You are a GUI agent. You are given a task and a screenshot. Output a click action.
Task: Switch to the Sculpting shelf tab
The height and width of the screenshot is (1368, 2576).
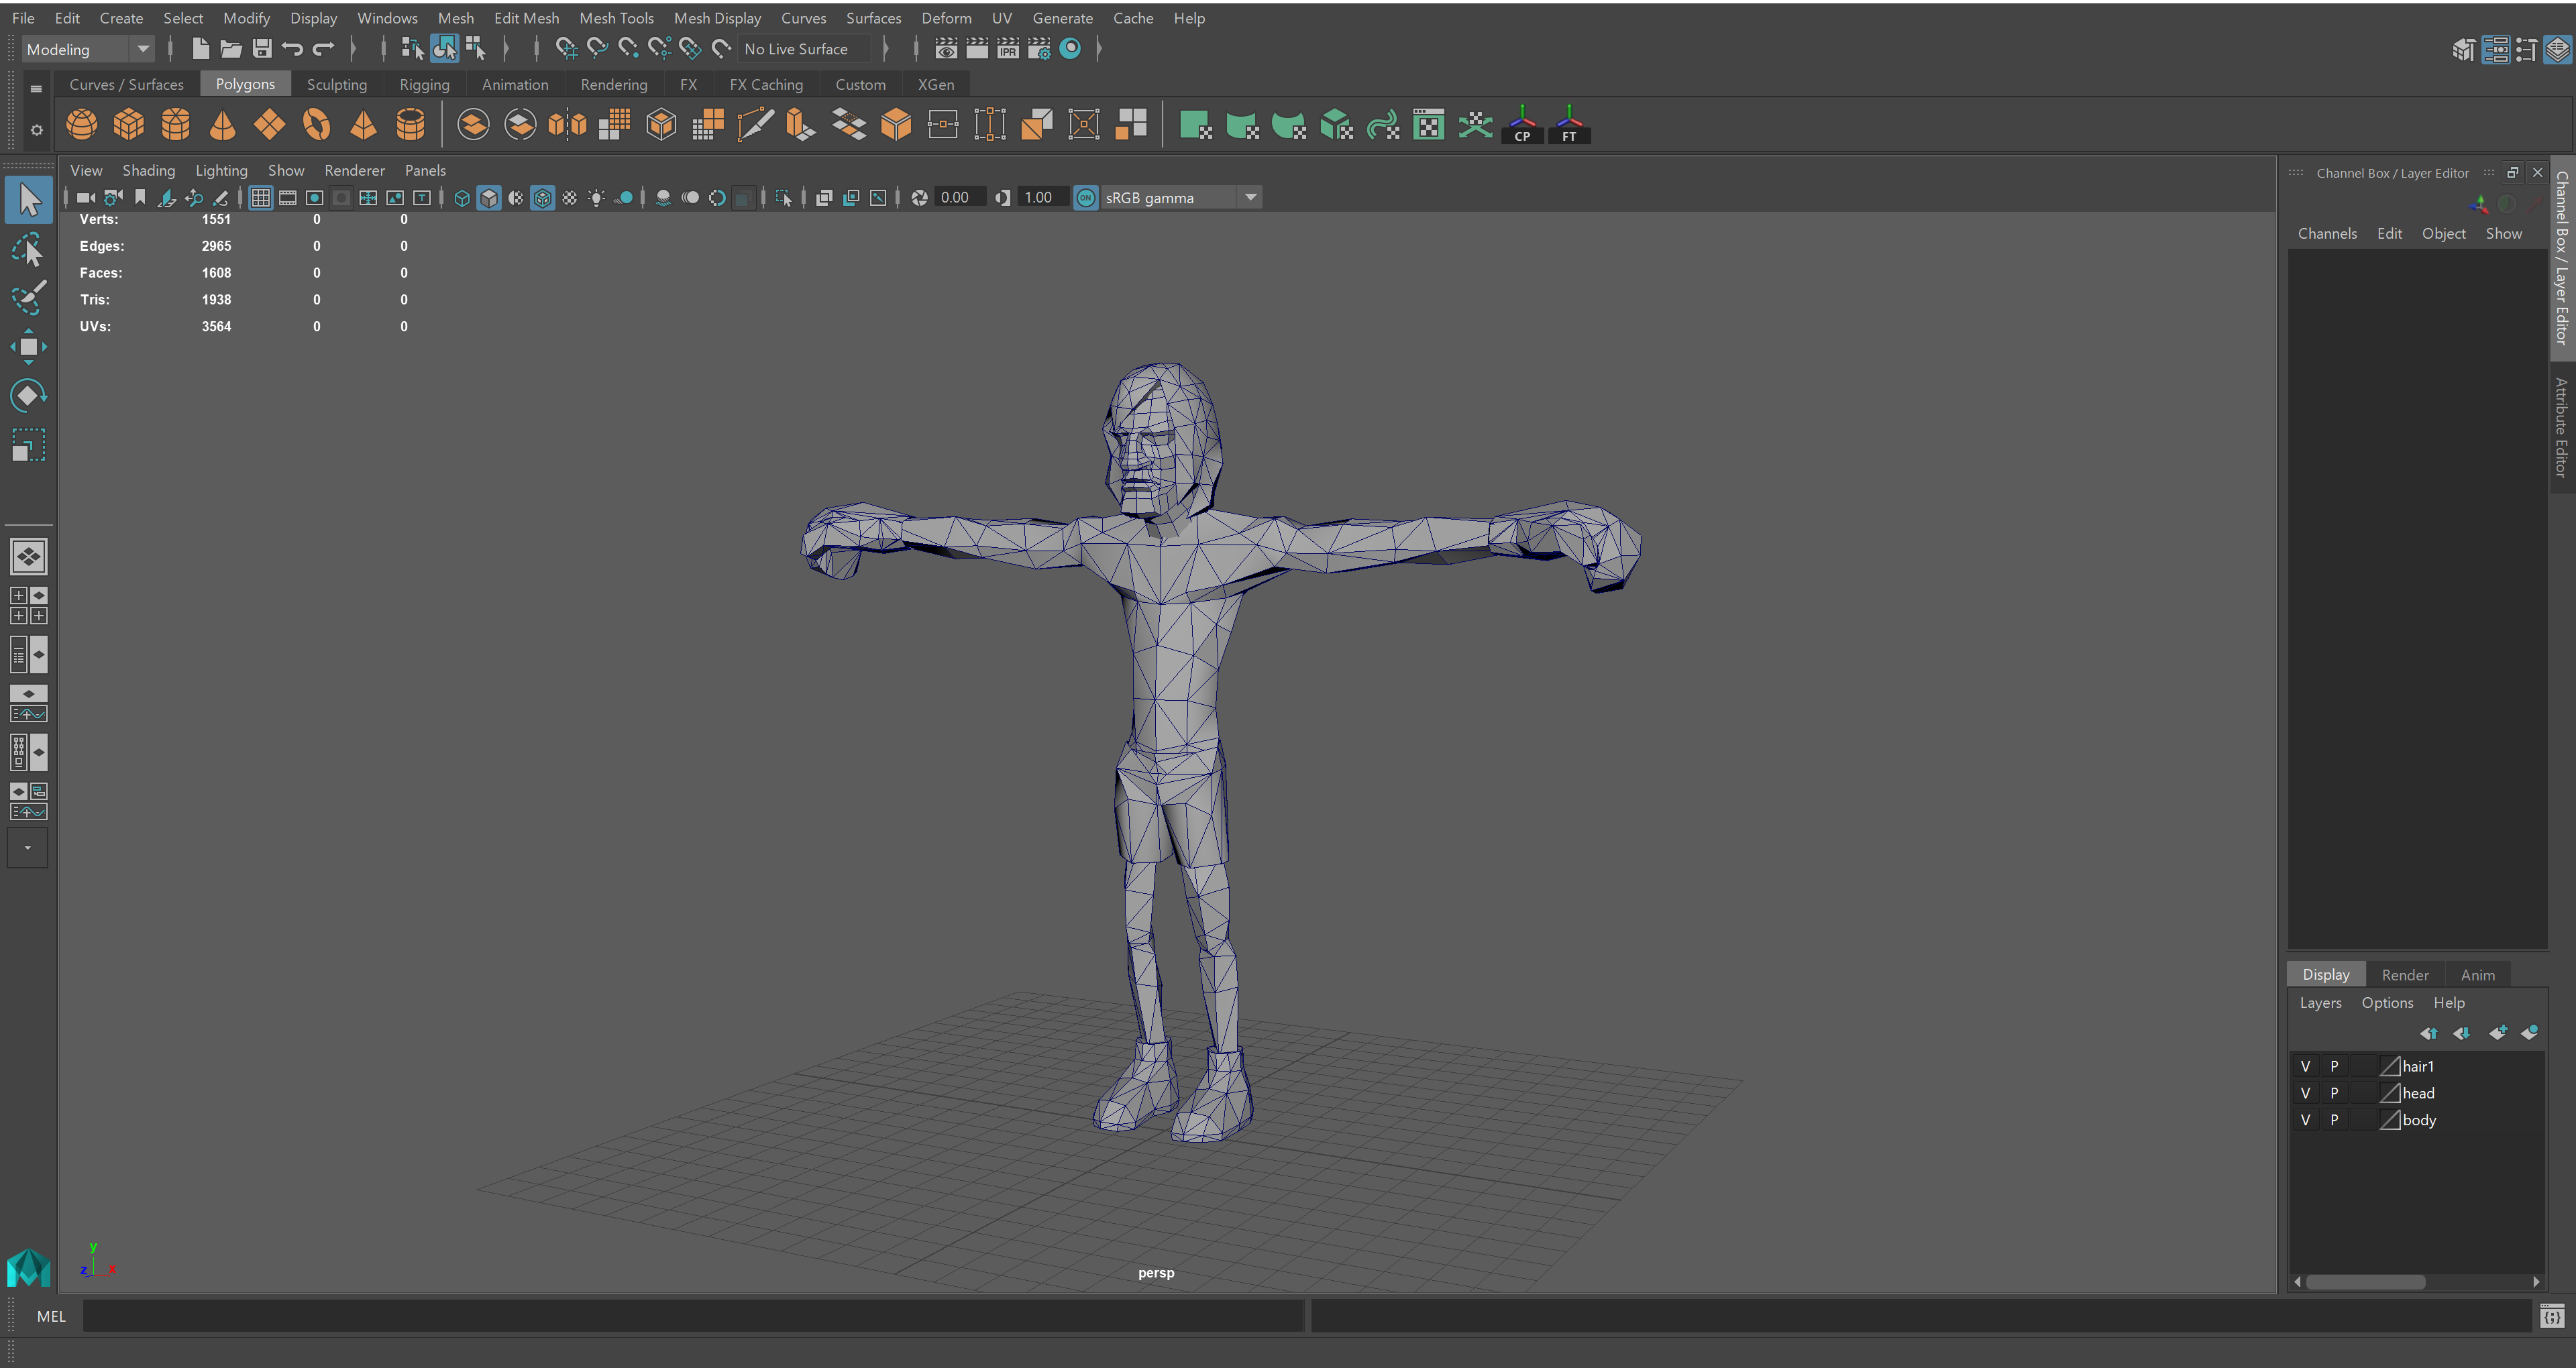[337, 84]
